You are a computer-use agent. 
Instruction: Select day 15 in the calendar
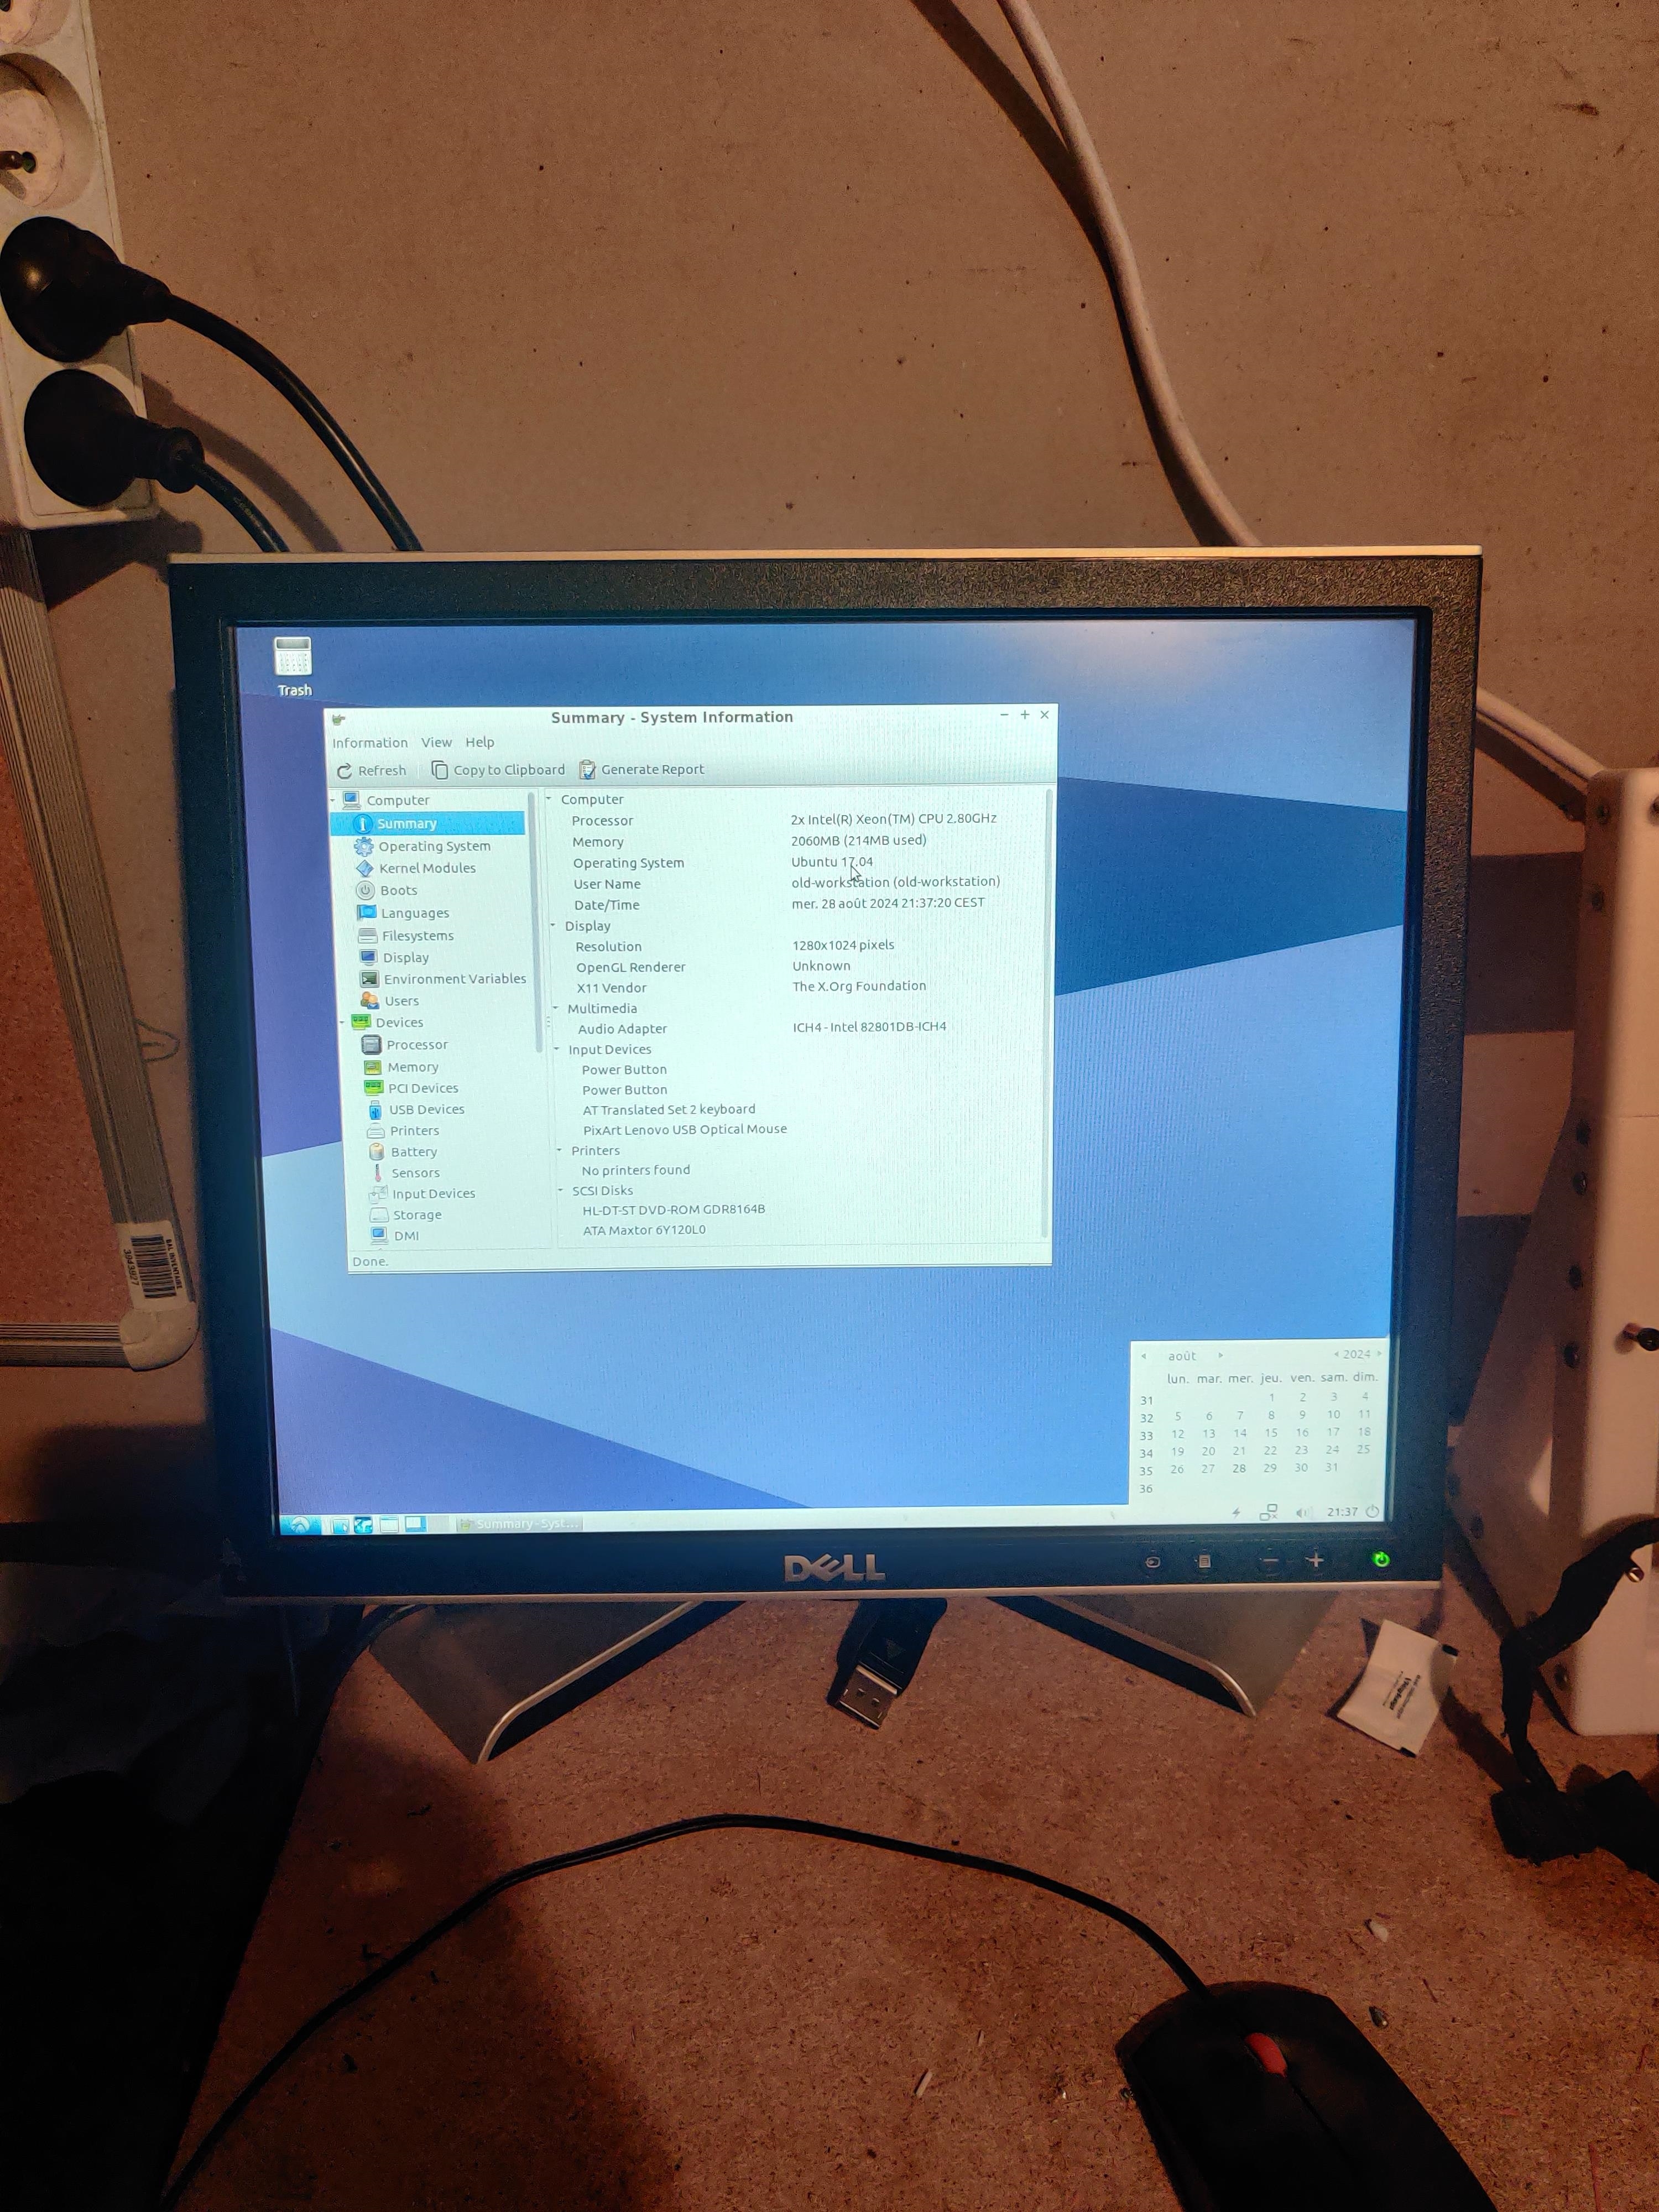1271,1433
